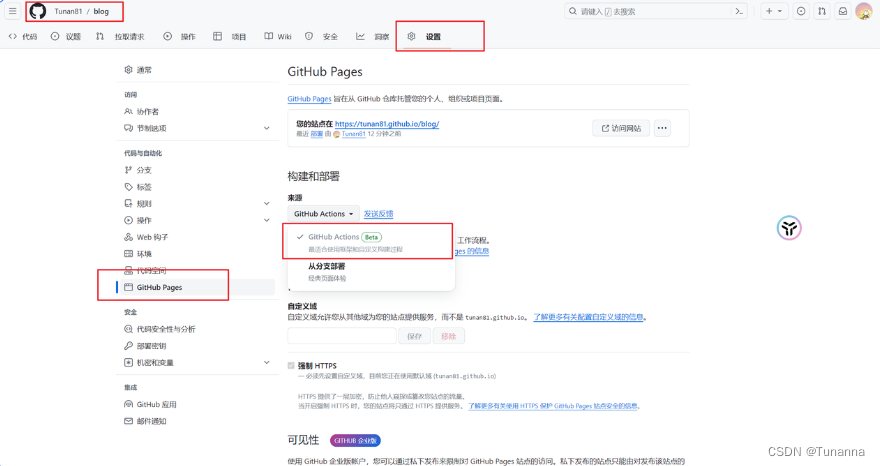Click the floating assistant extension icon
The width and height of the screenshot is (880, 466).
click(789, 228)
